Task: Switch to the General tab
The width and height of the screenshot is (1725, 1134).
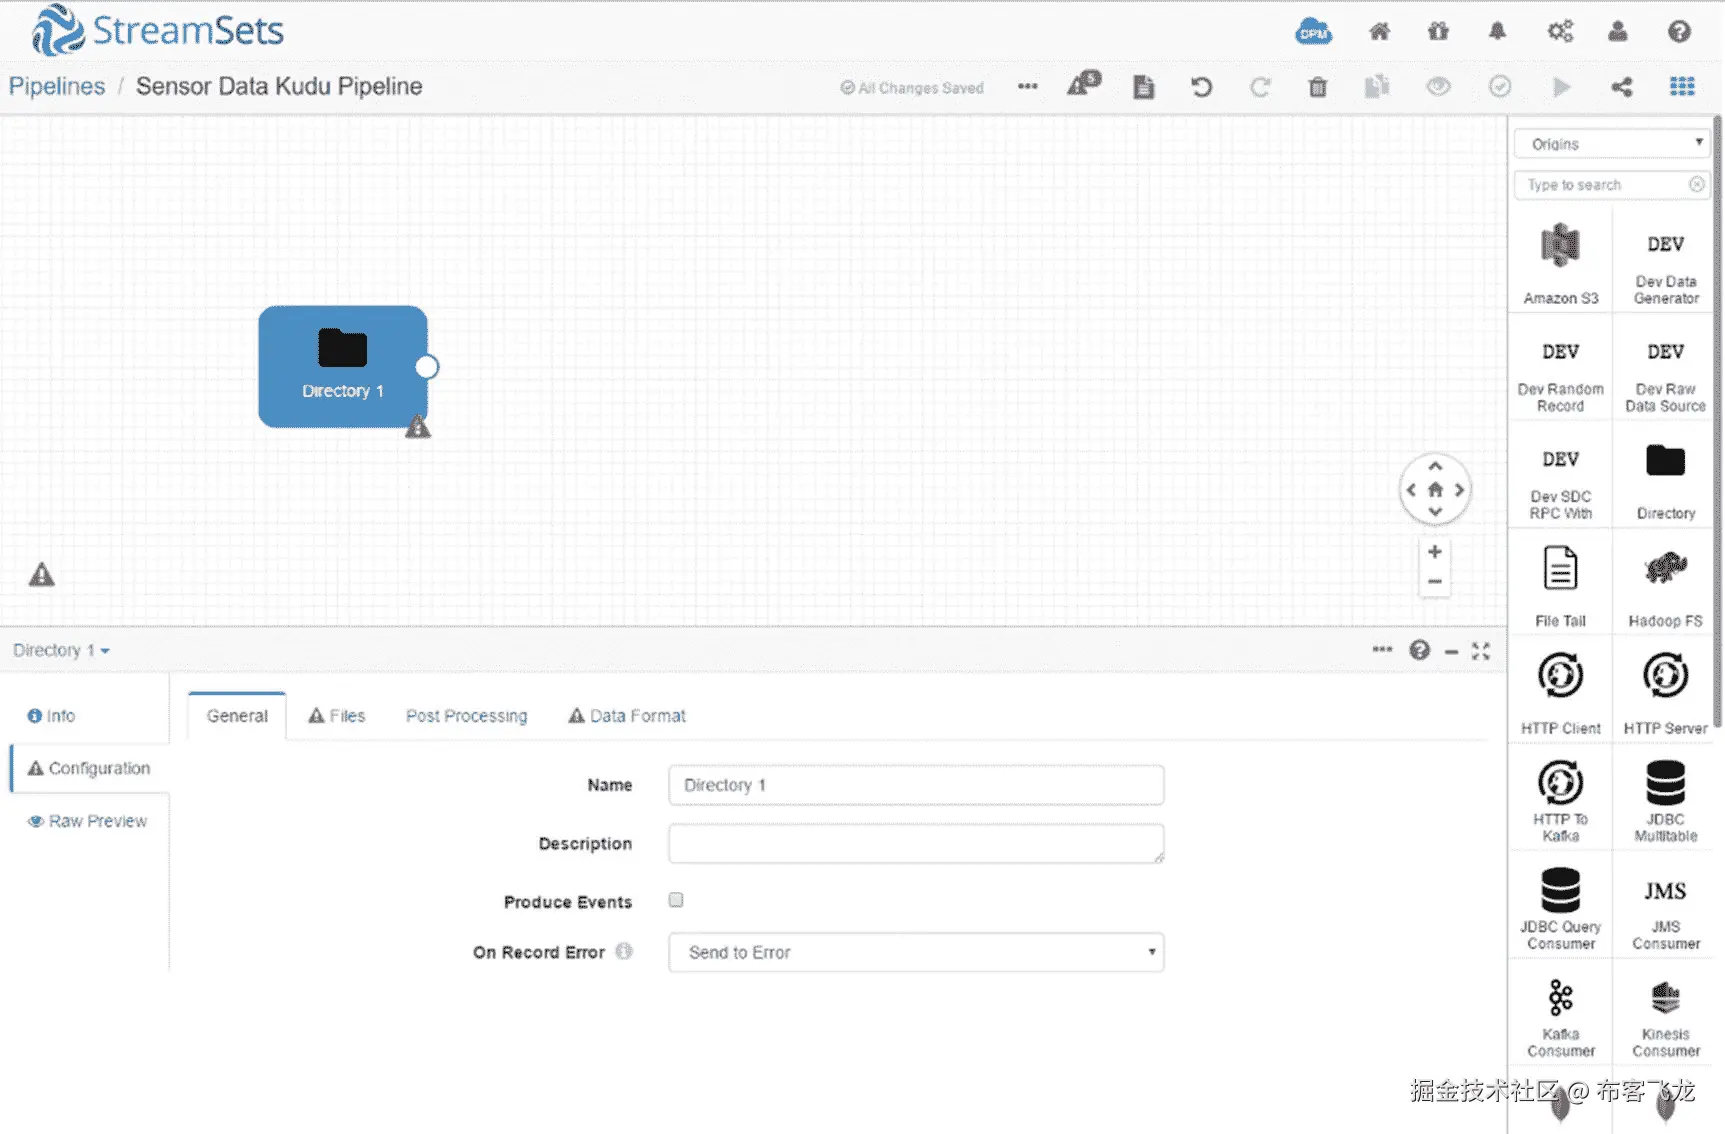Action: pyautogui.click(x=237, y=716)
